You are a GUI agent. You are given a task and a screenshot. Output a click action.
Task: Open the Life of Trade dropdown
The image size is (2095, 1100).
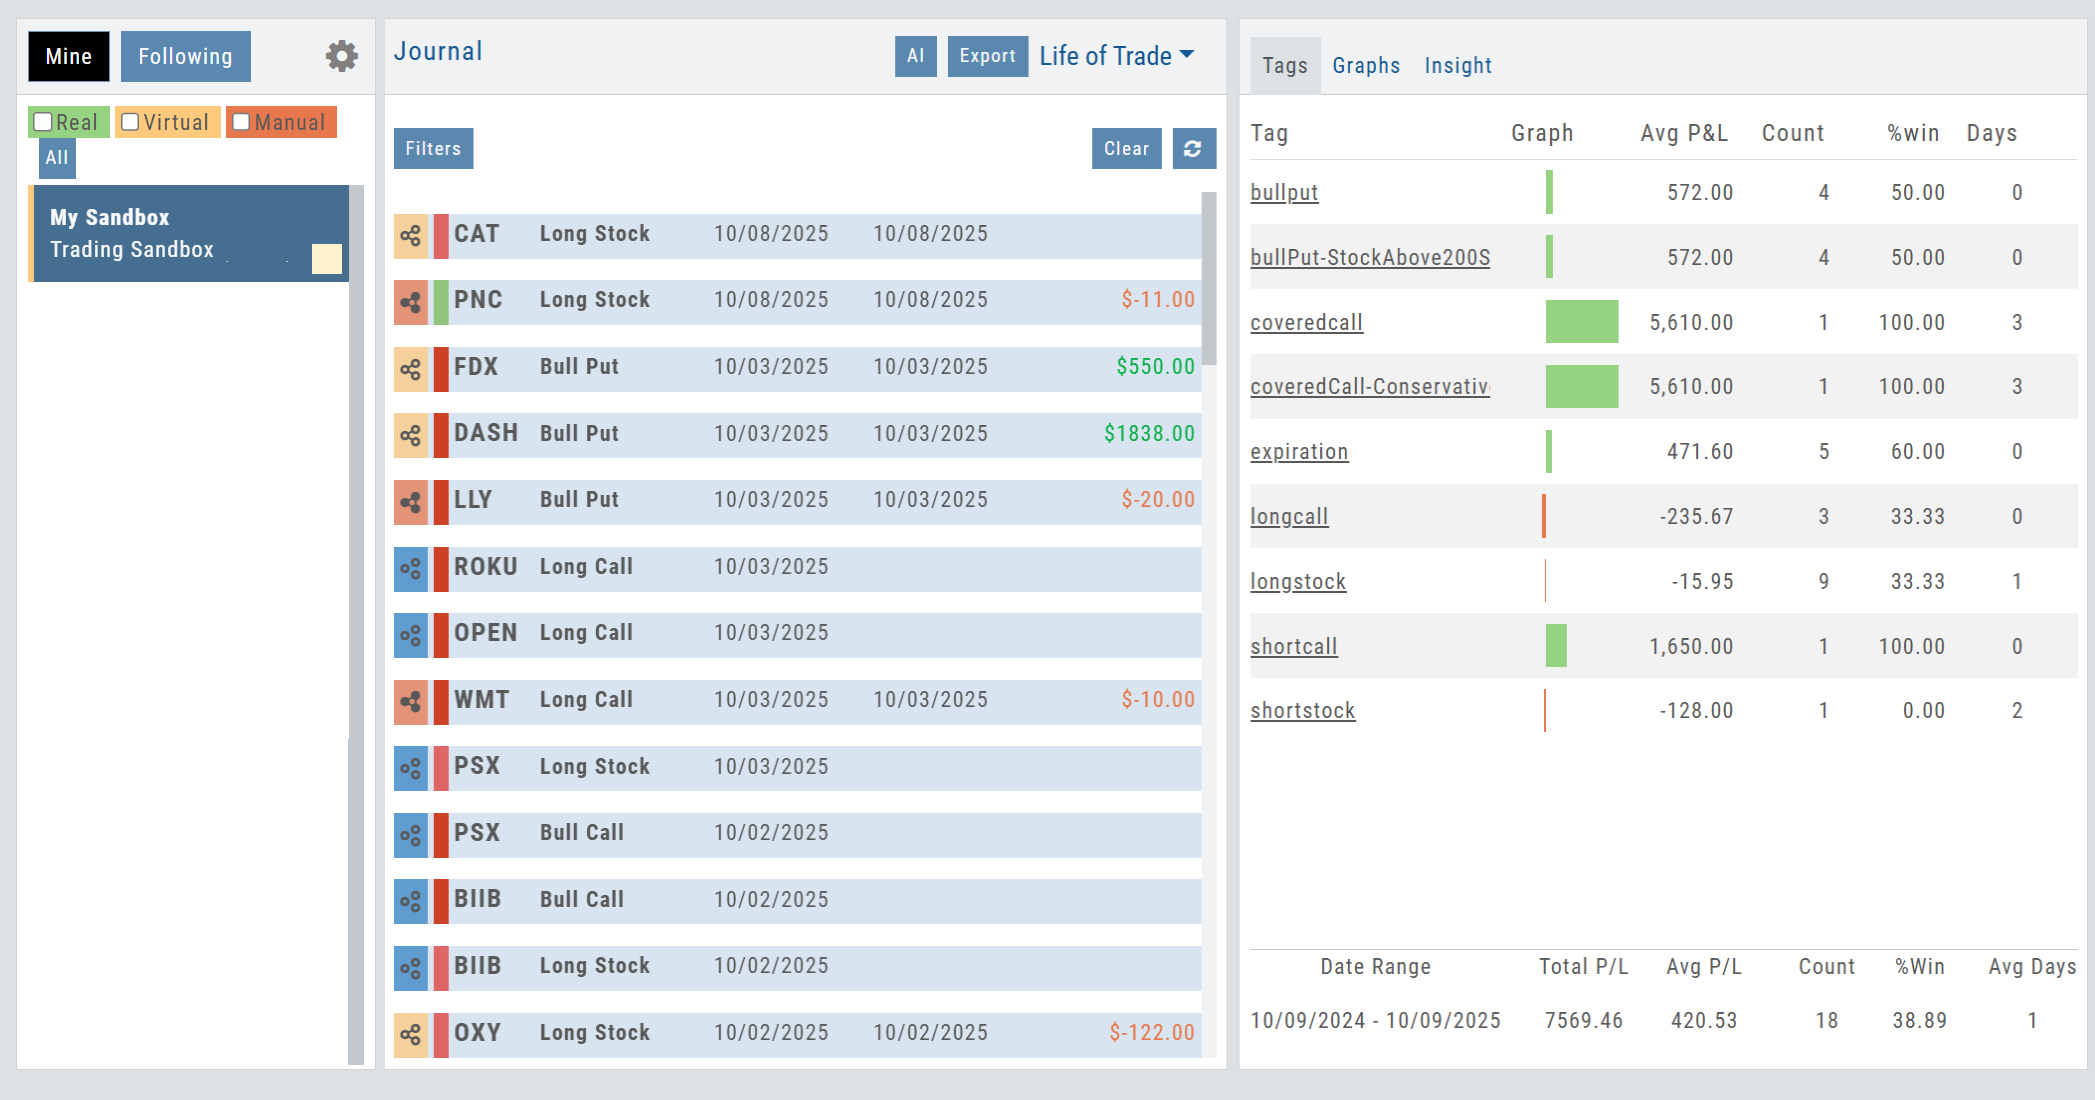click(1116, 56)
